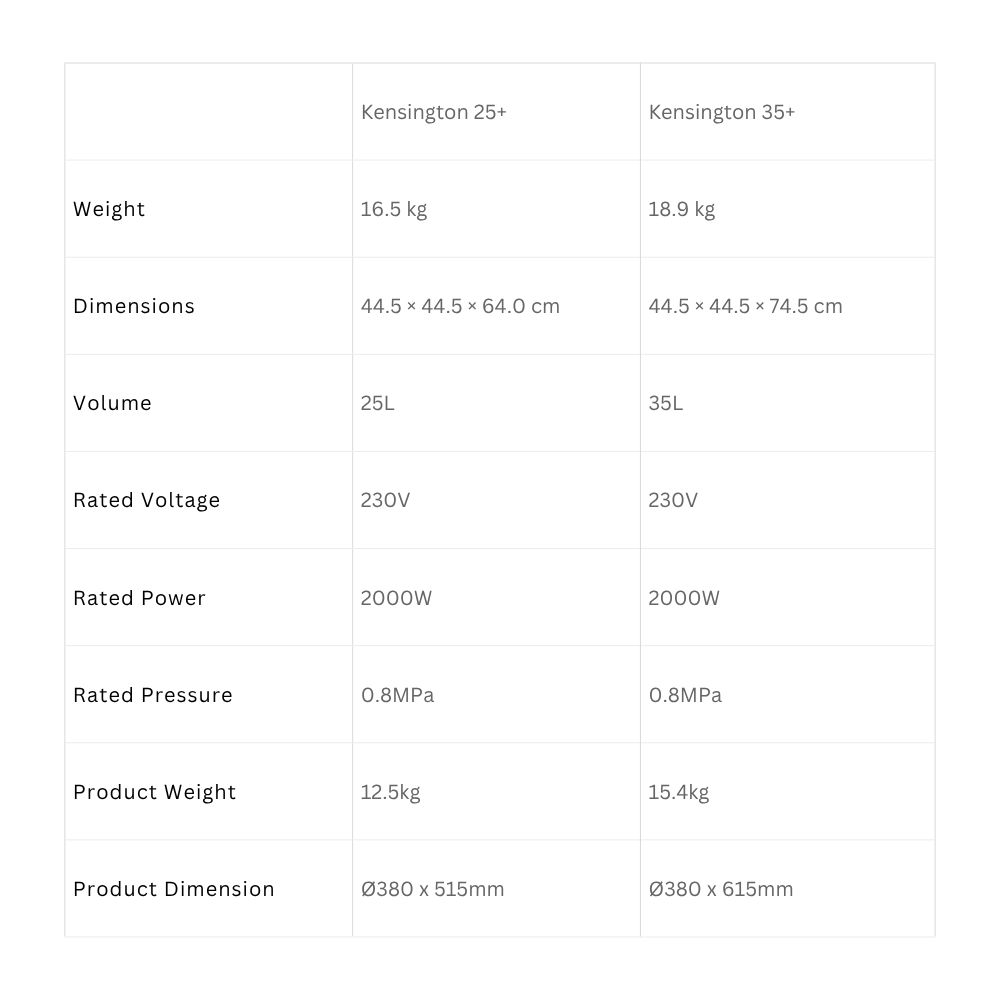Click the Ø380 x 615mm cell
1000x1000 pixels.
[721, 889]
